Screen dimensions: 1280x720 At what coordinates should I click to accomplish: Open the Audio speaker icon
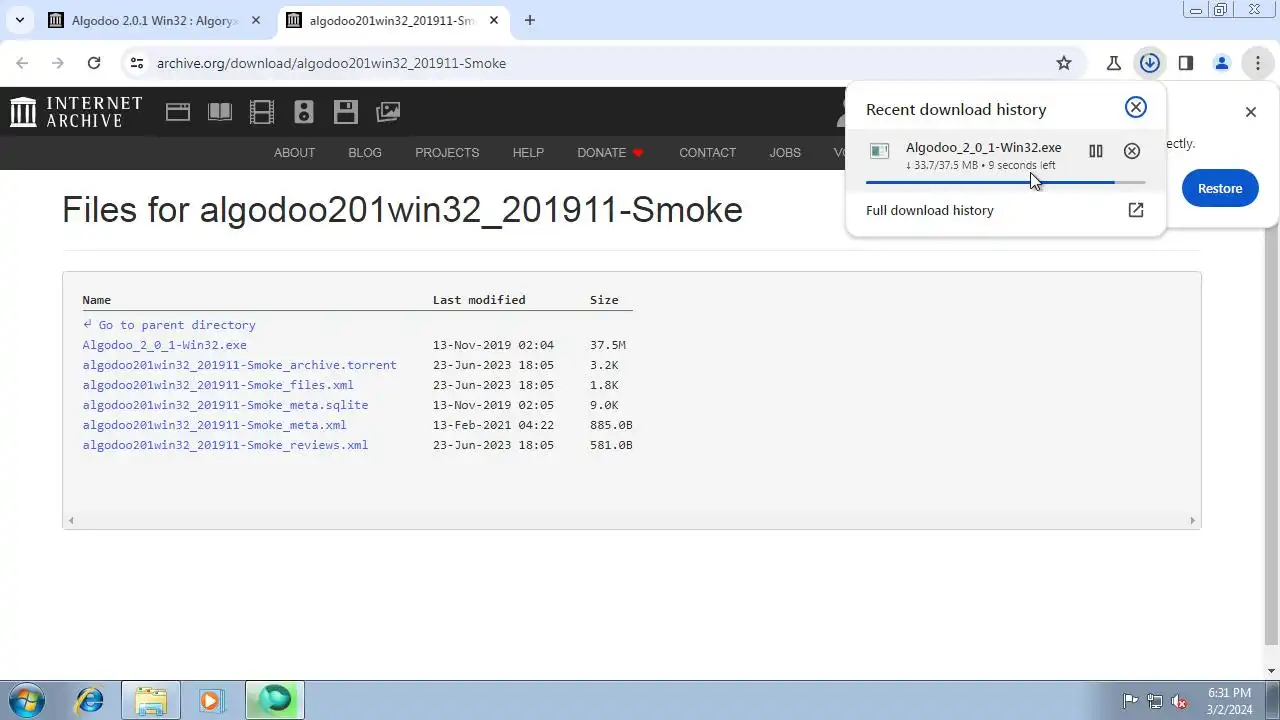pyautogui.click(x=304, y=112)
